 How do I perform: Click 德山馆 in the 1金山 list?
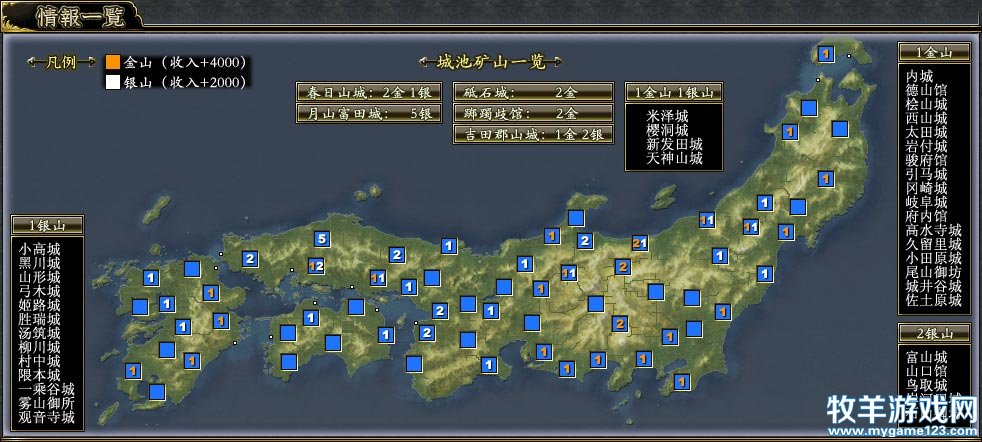pyautogui.click(x=927, y=90)
